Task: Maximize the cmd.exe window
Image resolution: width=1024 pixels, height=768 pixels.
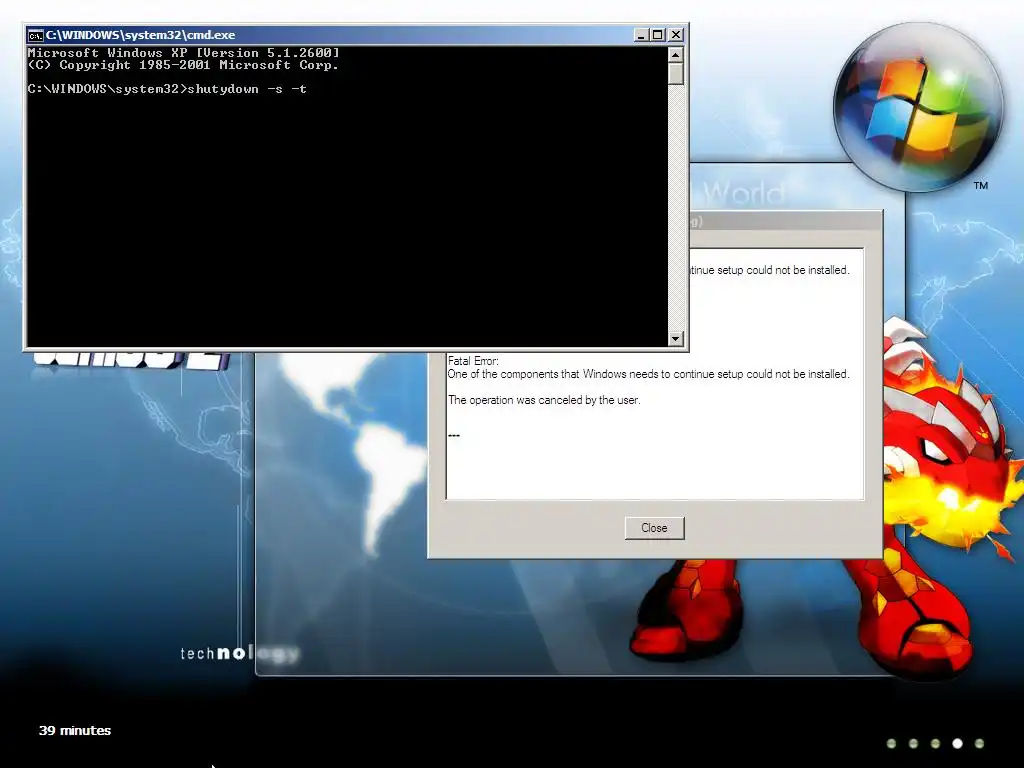Action: (x=658, y=35)
